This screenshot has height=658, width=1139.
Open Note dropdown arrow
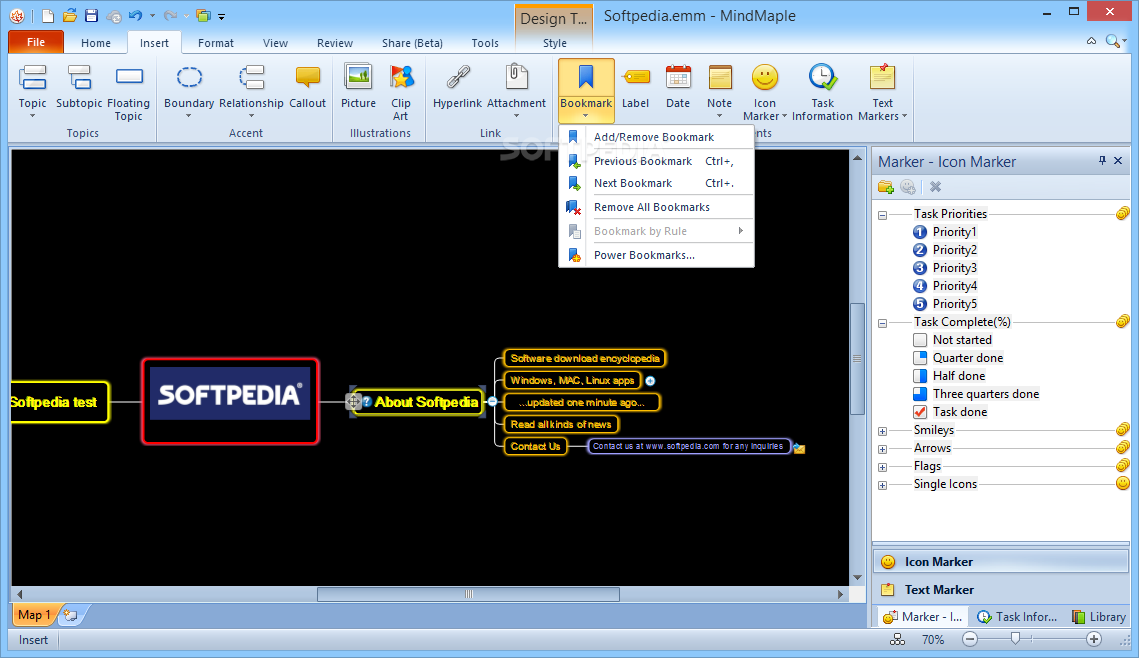(x=720, y=115)
